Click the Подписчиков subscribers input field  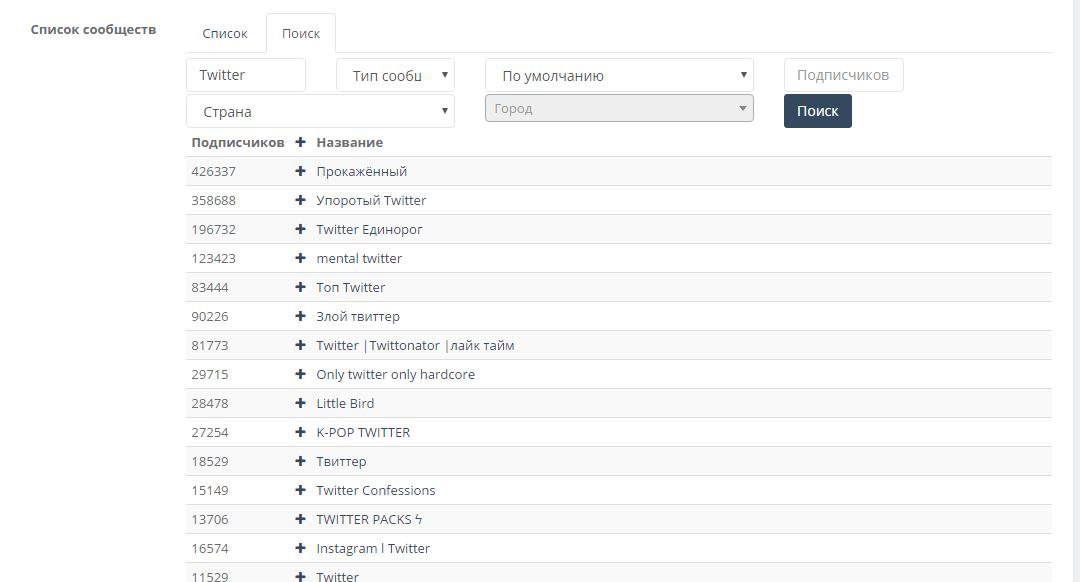point(844,75)
